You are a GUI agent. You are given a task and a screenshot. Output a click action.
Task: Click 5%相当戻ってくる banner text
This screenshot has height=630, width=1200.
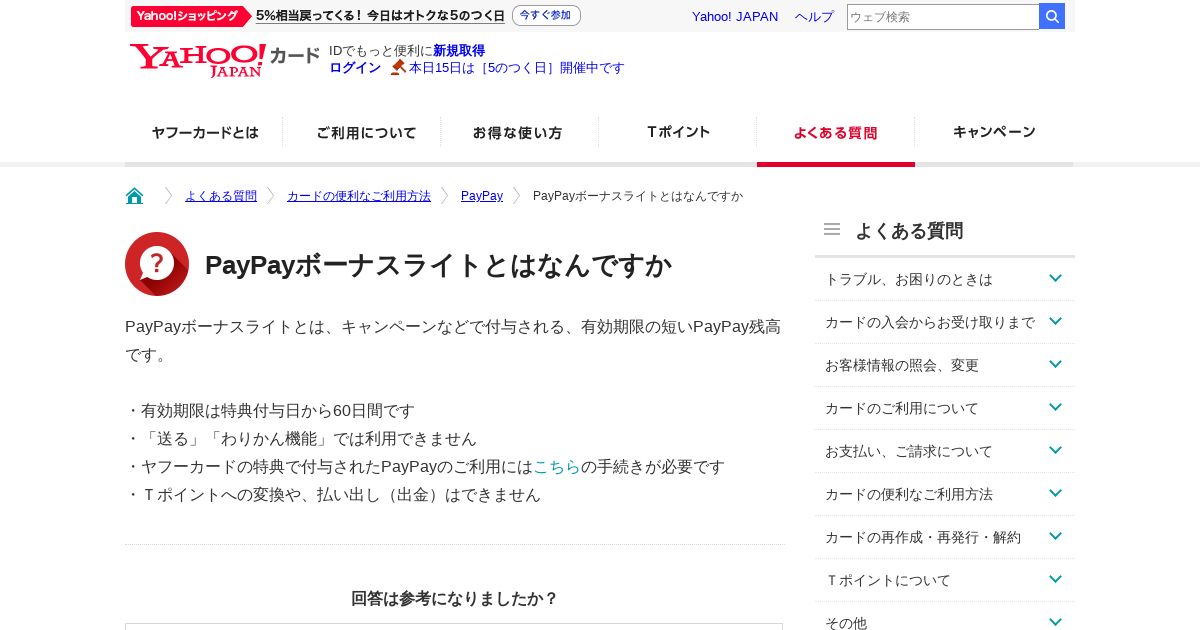[380, 16]
